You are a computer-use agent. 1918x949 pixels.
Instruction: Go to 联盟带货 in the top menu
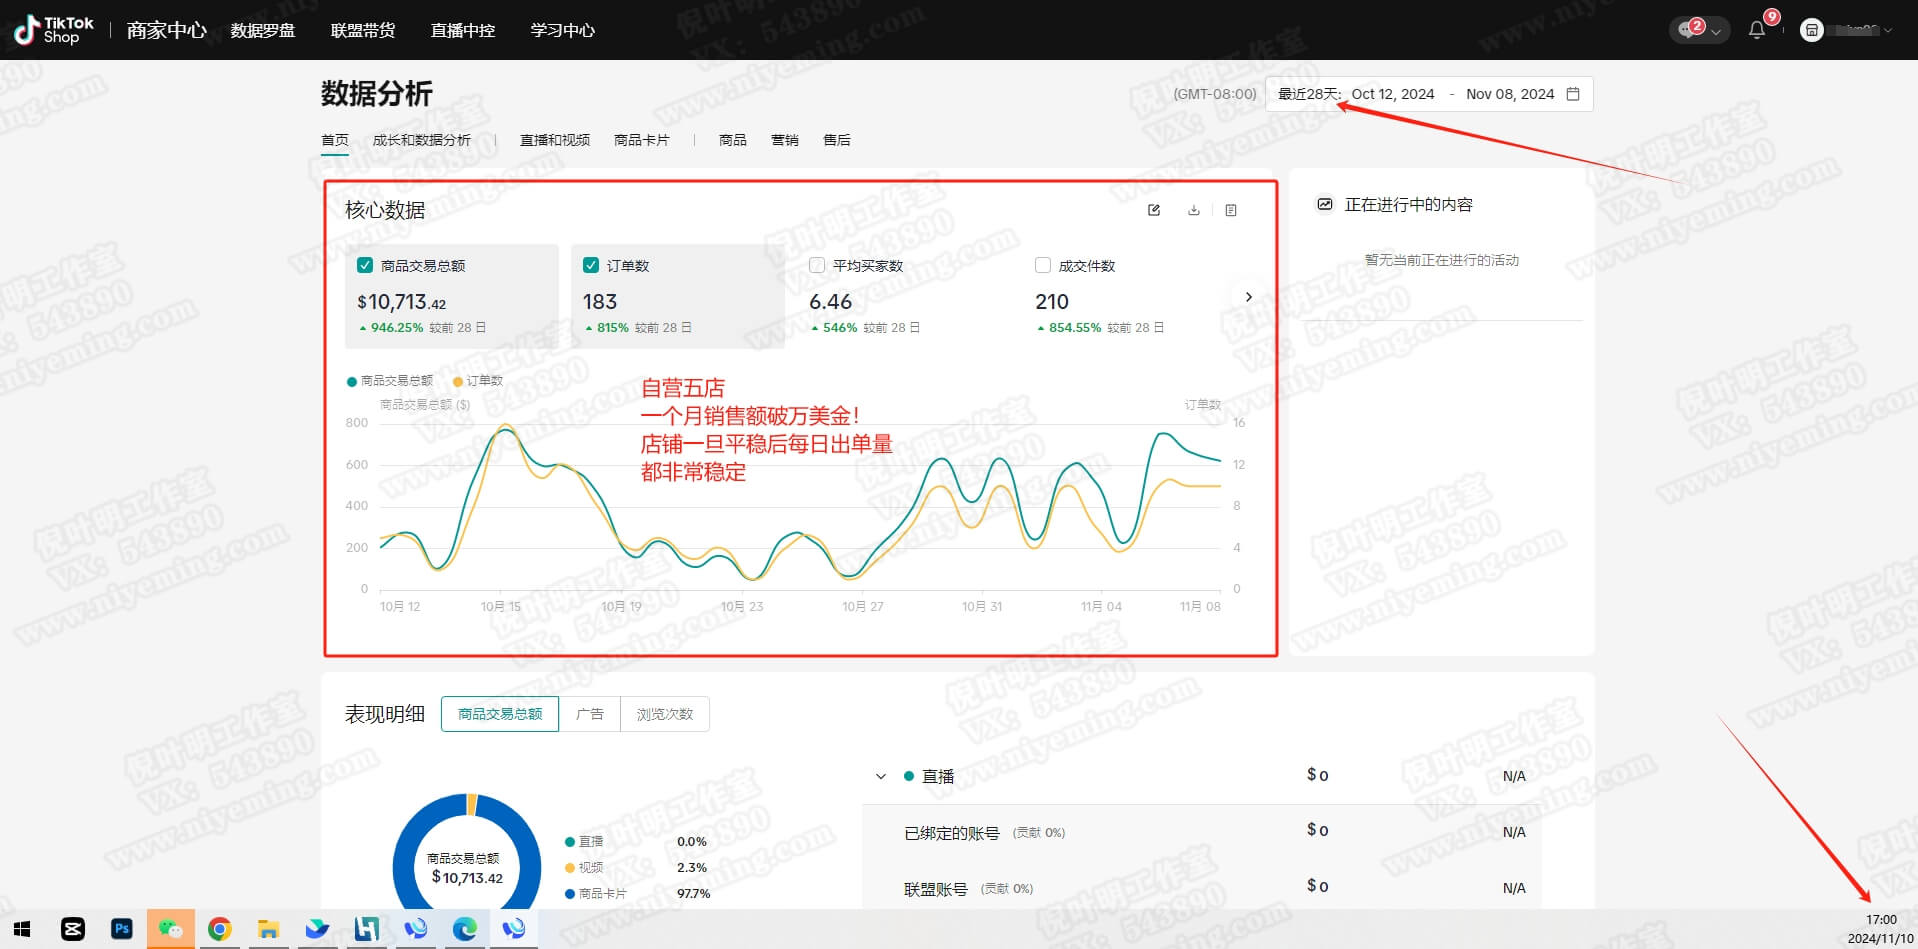point(363,30)
